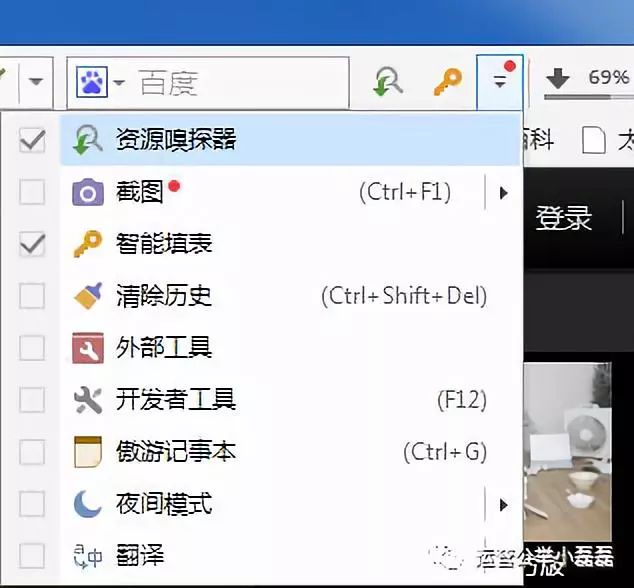Viewport: 634px width, 588px height.
Task: Click inside the 百度 search box
Action: pyautogui.click(x=208, y=83)
